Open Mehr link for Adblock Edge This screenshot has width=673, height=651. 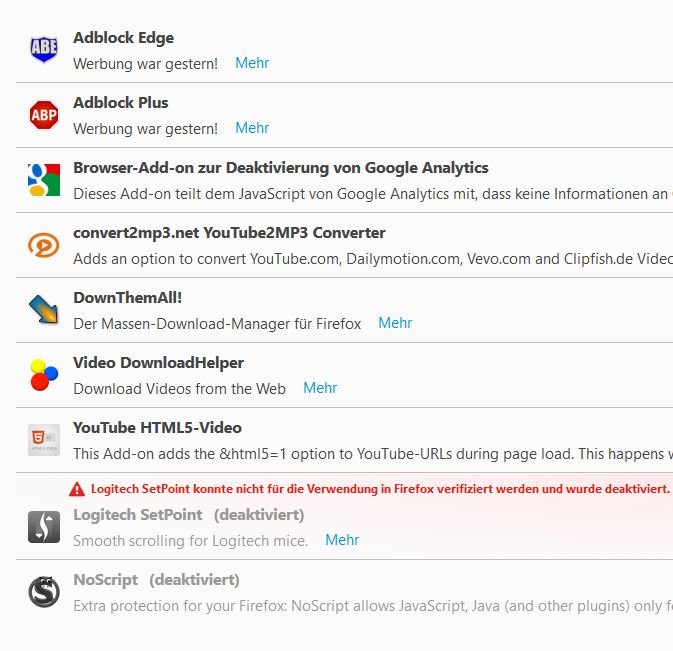coord(252,63)
